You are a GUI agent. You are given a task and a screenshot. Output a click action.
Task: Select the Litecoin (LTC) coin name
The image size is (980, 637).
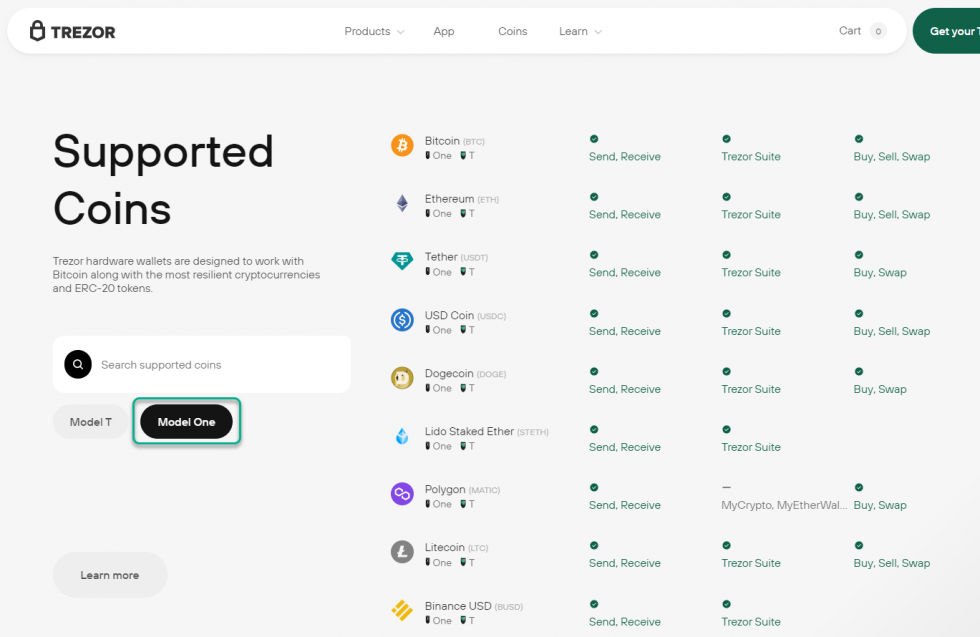456,548
